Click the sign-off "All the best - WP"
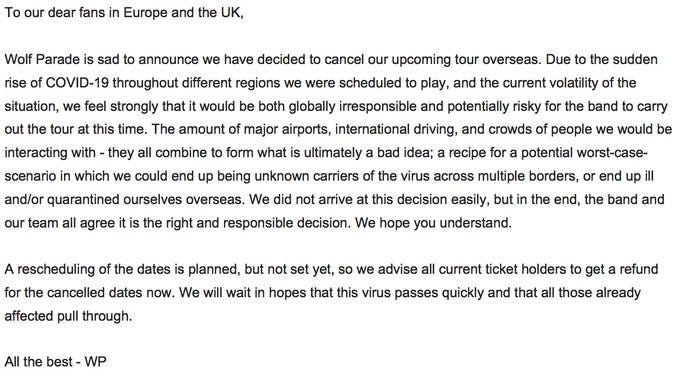The image size is (680, 375). 56,361
